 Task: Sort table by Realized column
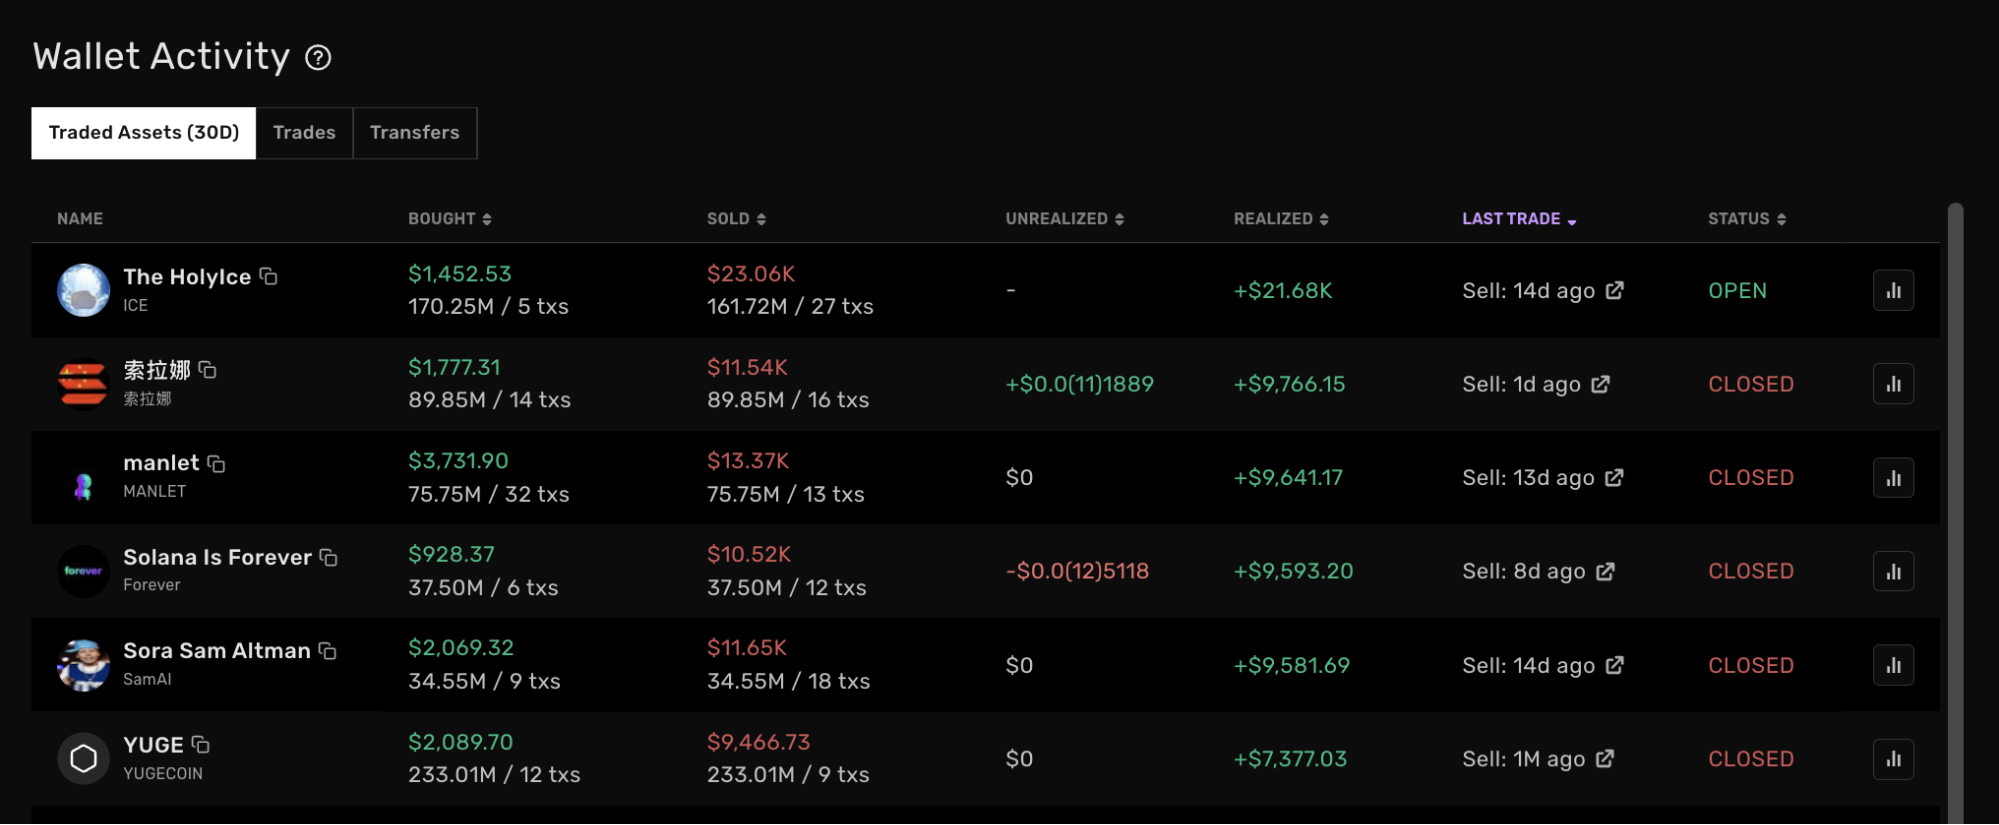pos(1280,219)
